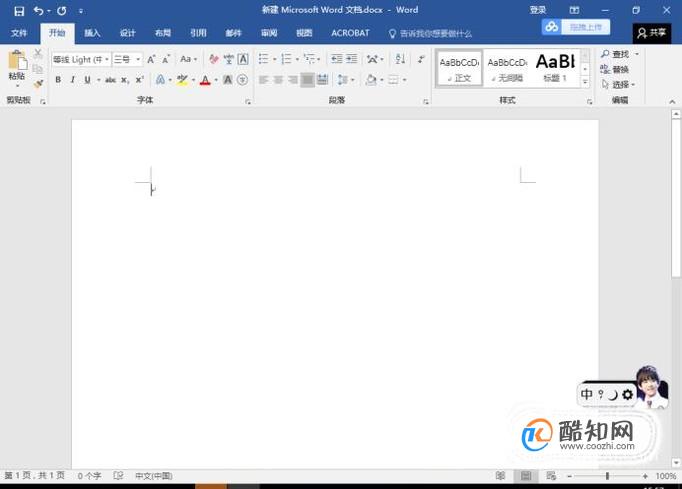The width and height of the screenshot is (682, 489).
Task: Select the 正文 style
Action: click(459, 69)
